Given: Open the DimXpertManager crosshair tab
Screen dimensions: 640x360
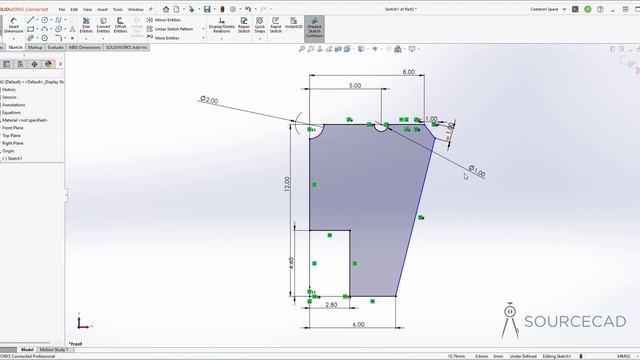Looking at the screenshot, I should [x=34, y=64].
